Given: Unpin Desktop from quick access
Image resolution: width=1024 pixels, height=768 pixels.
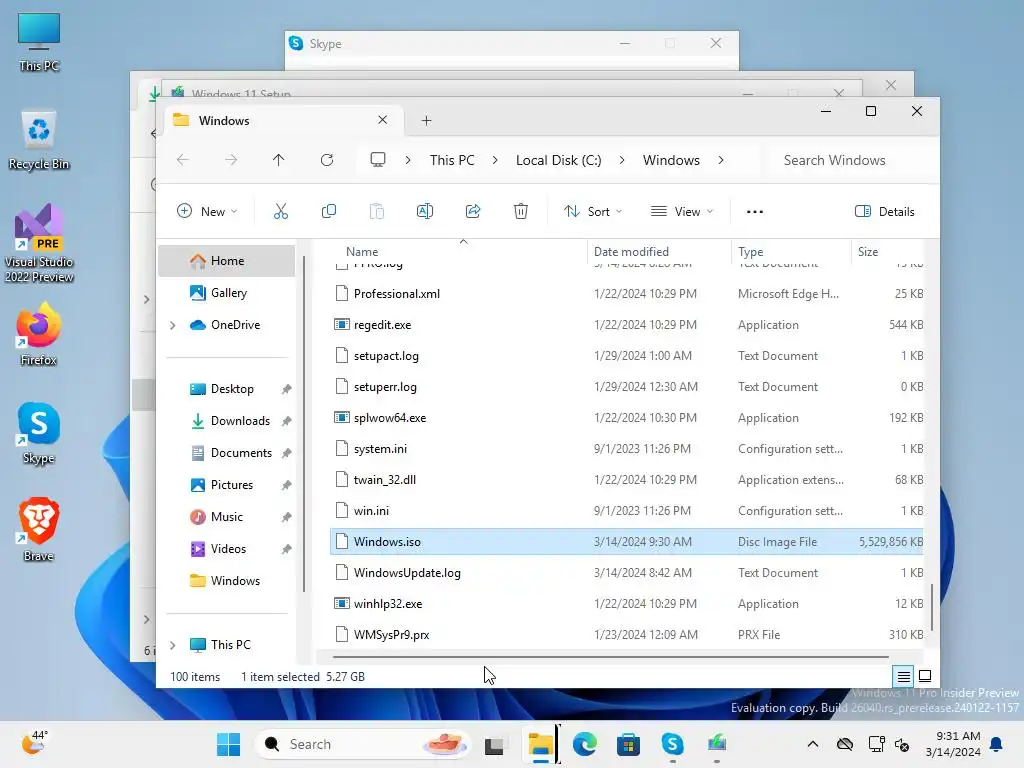Looking at the screenshot, I should 286,389.
